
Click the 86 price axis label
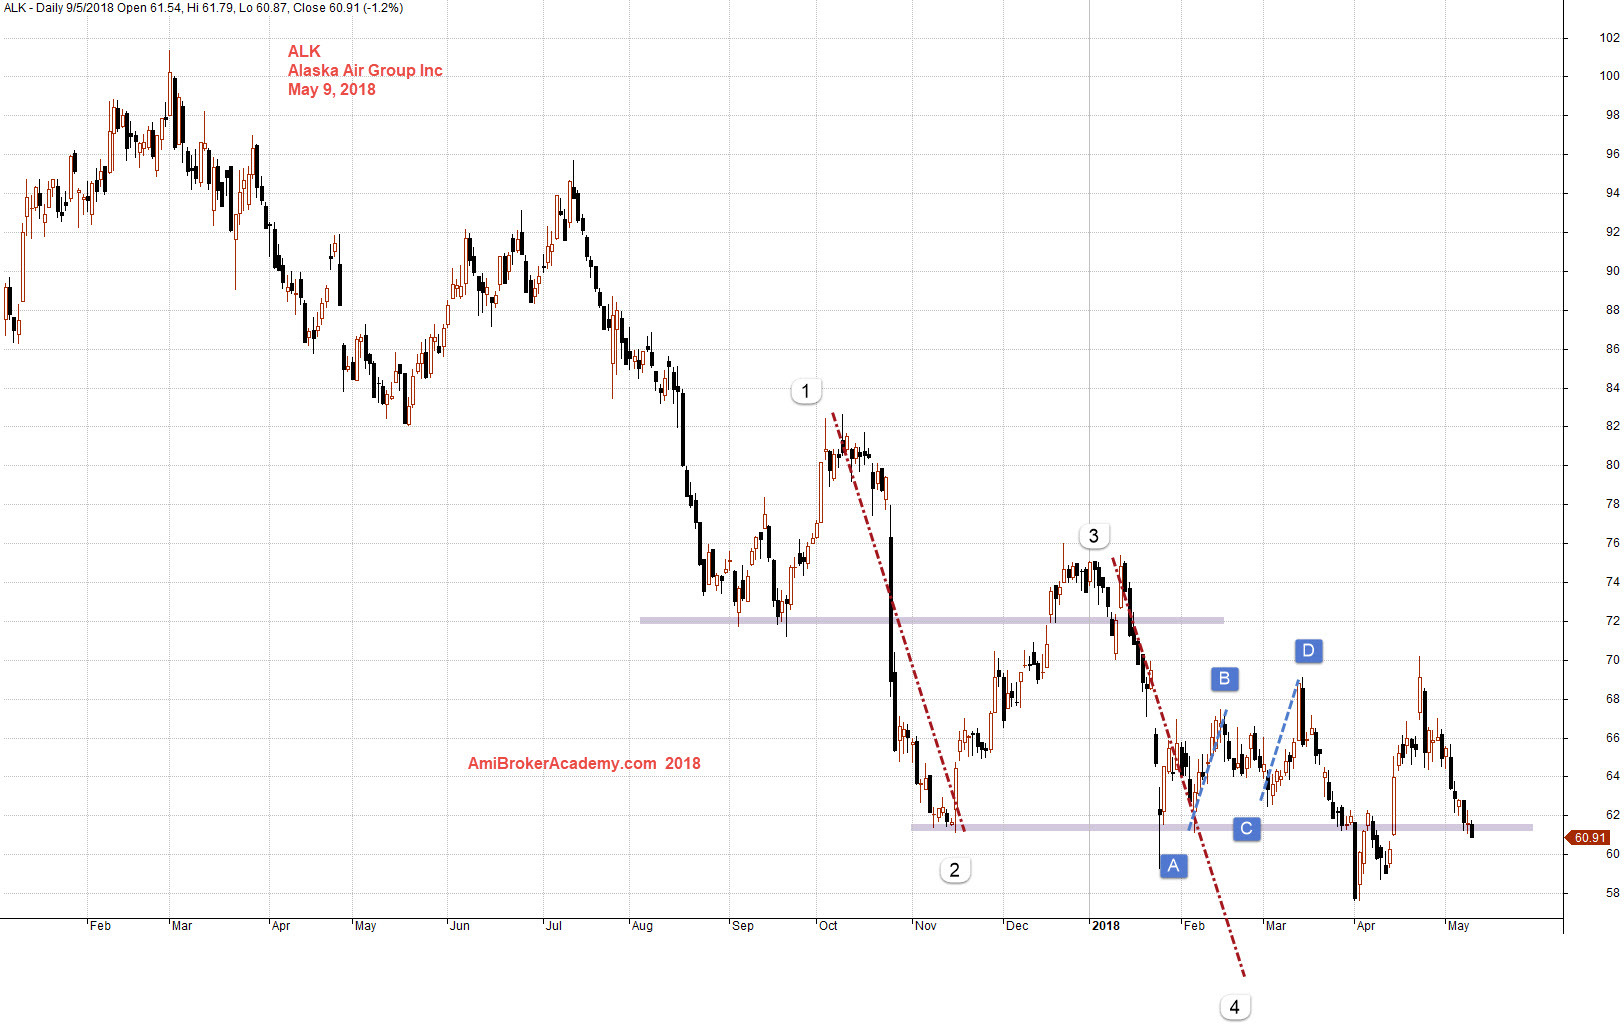pyautogui.click(x=1613, y=349)
